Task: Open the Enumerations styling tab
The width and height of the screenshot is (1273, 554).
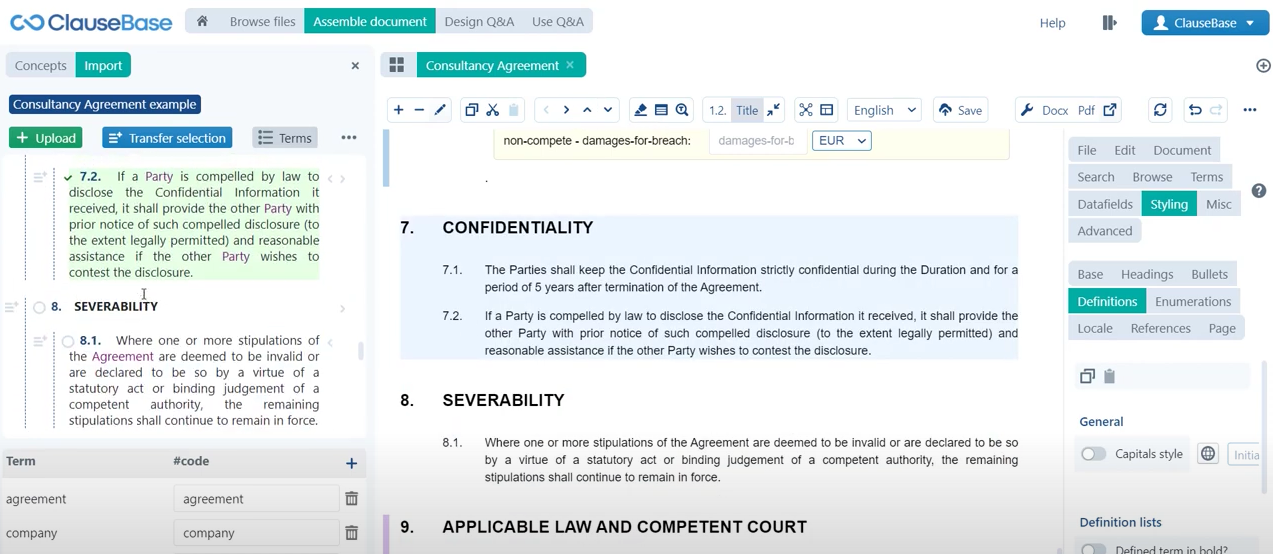Action: (x=1192, y=301)
